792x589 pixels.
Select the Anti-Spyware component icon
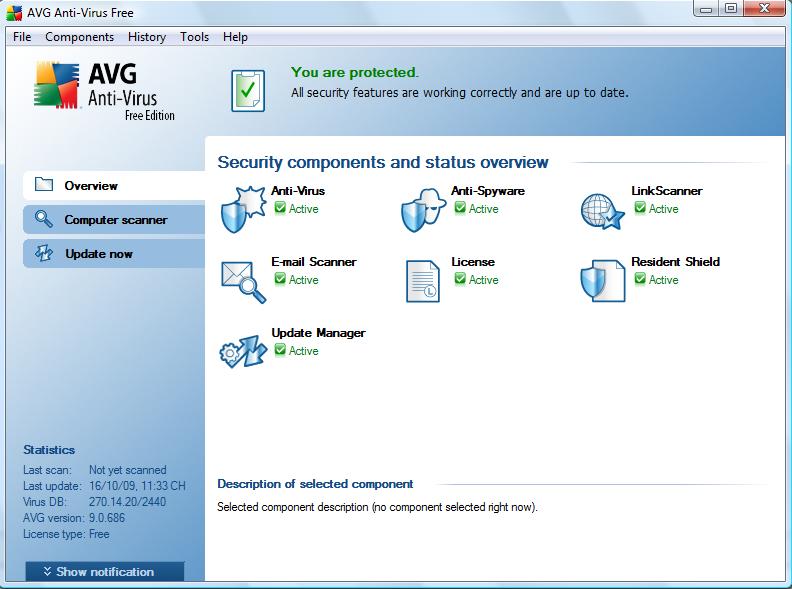[422, 209]
